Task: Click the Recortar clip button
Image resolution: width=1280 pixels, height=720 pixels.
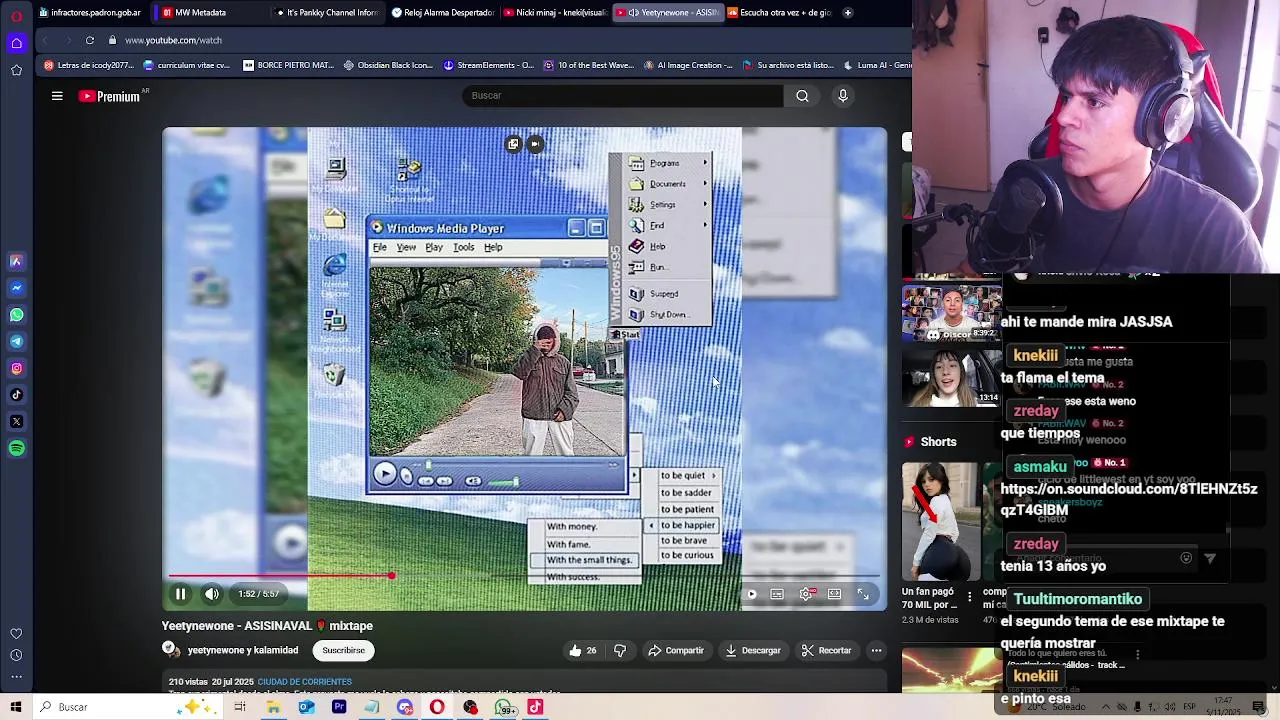Action: click(x=827, y=650)
